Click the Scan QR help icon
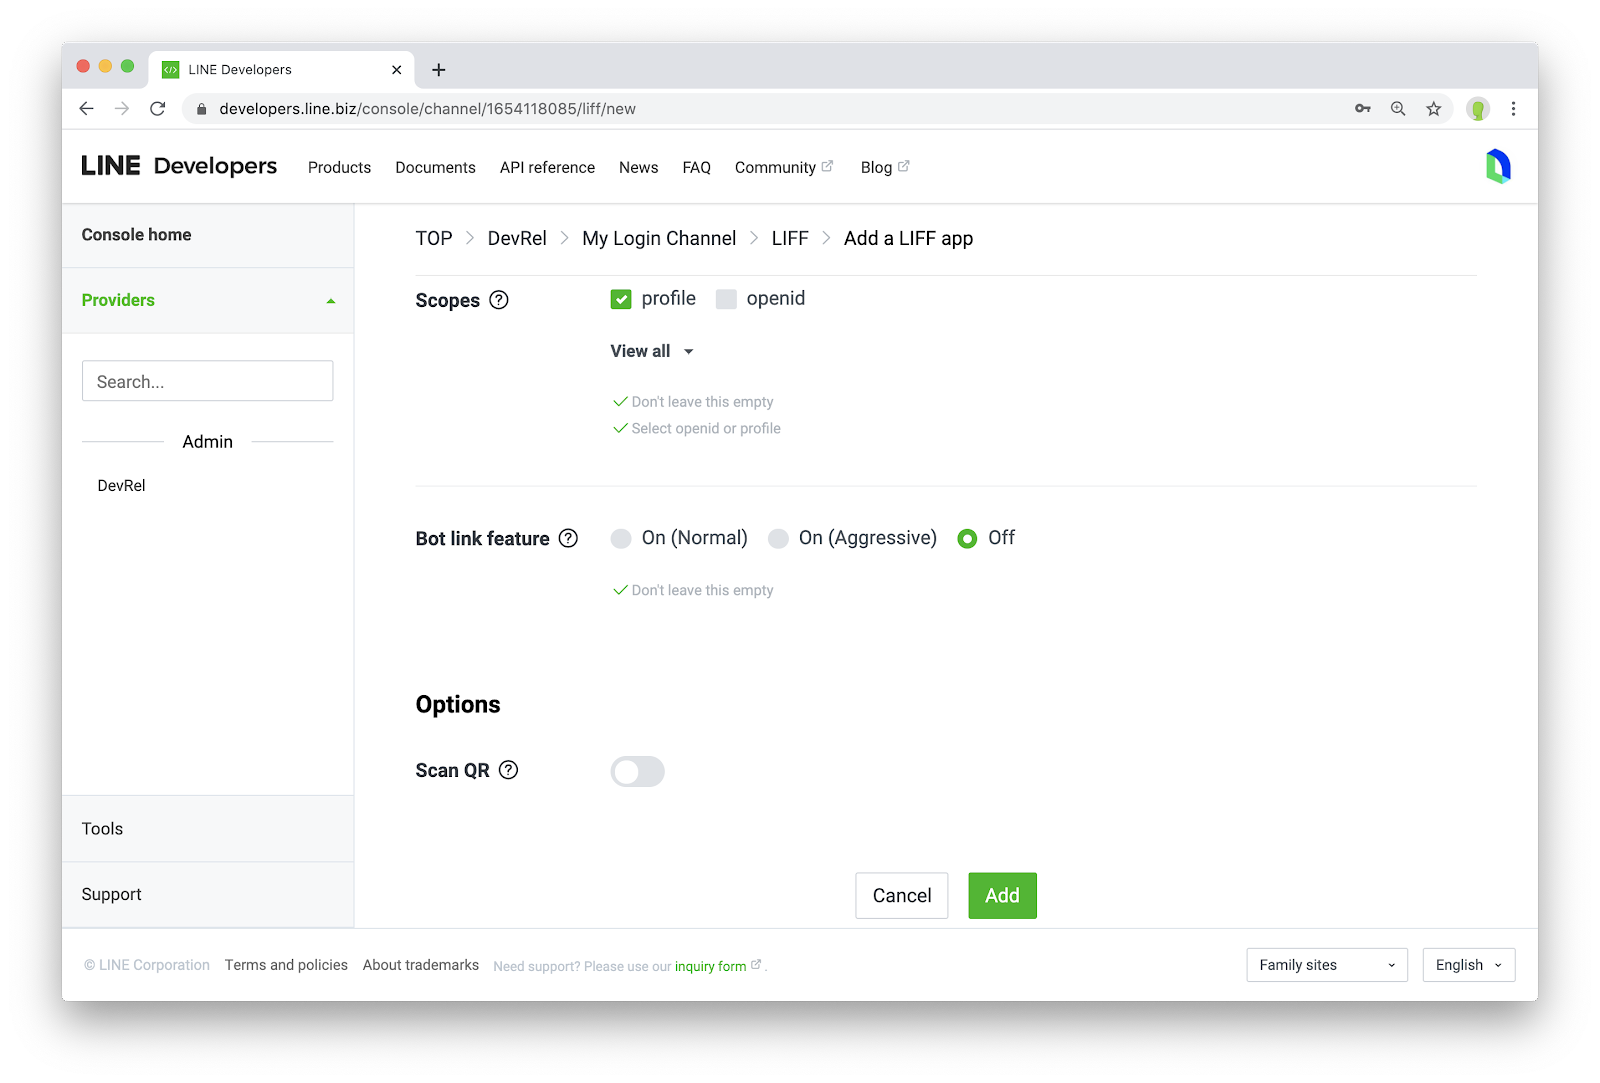Viewport: 1600px width, 1083px height. click(x=509, y=770)
